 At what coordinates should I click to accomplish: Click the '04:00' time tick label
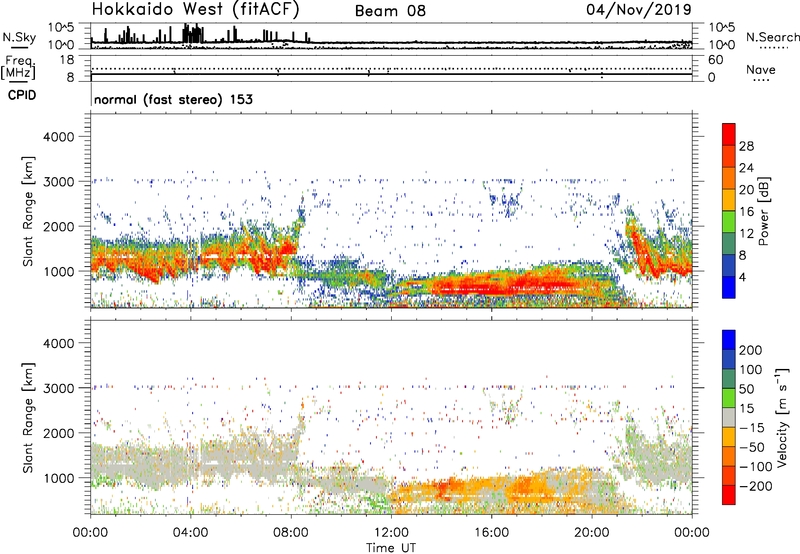coord(190,533)
